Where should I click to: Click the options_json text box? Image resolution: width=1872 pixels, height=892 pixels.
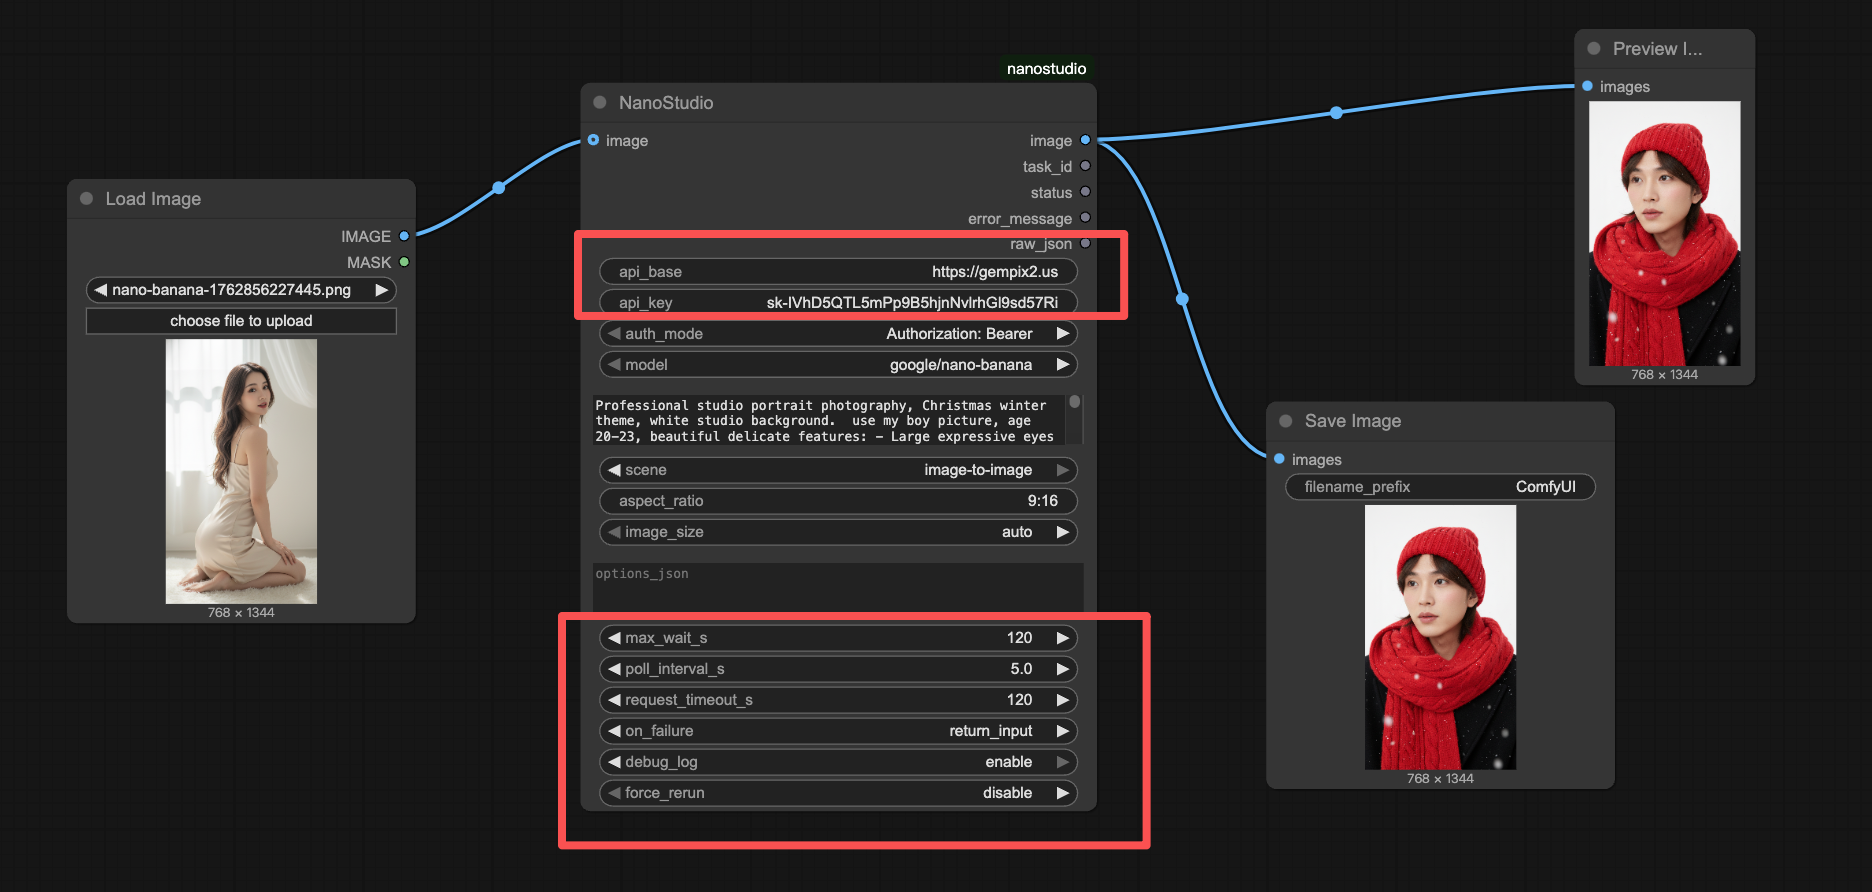838,586
